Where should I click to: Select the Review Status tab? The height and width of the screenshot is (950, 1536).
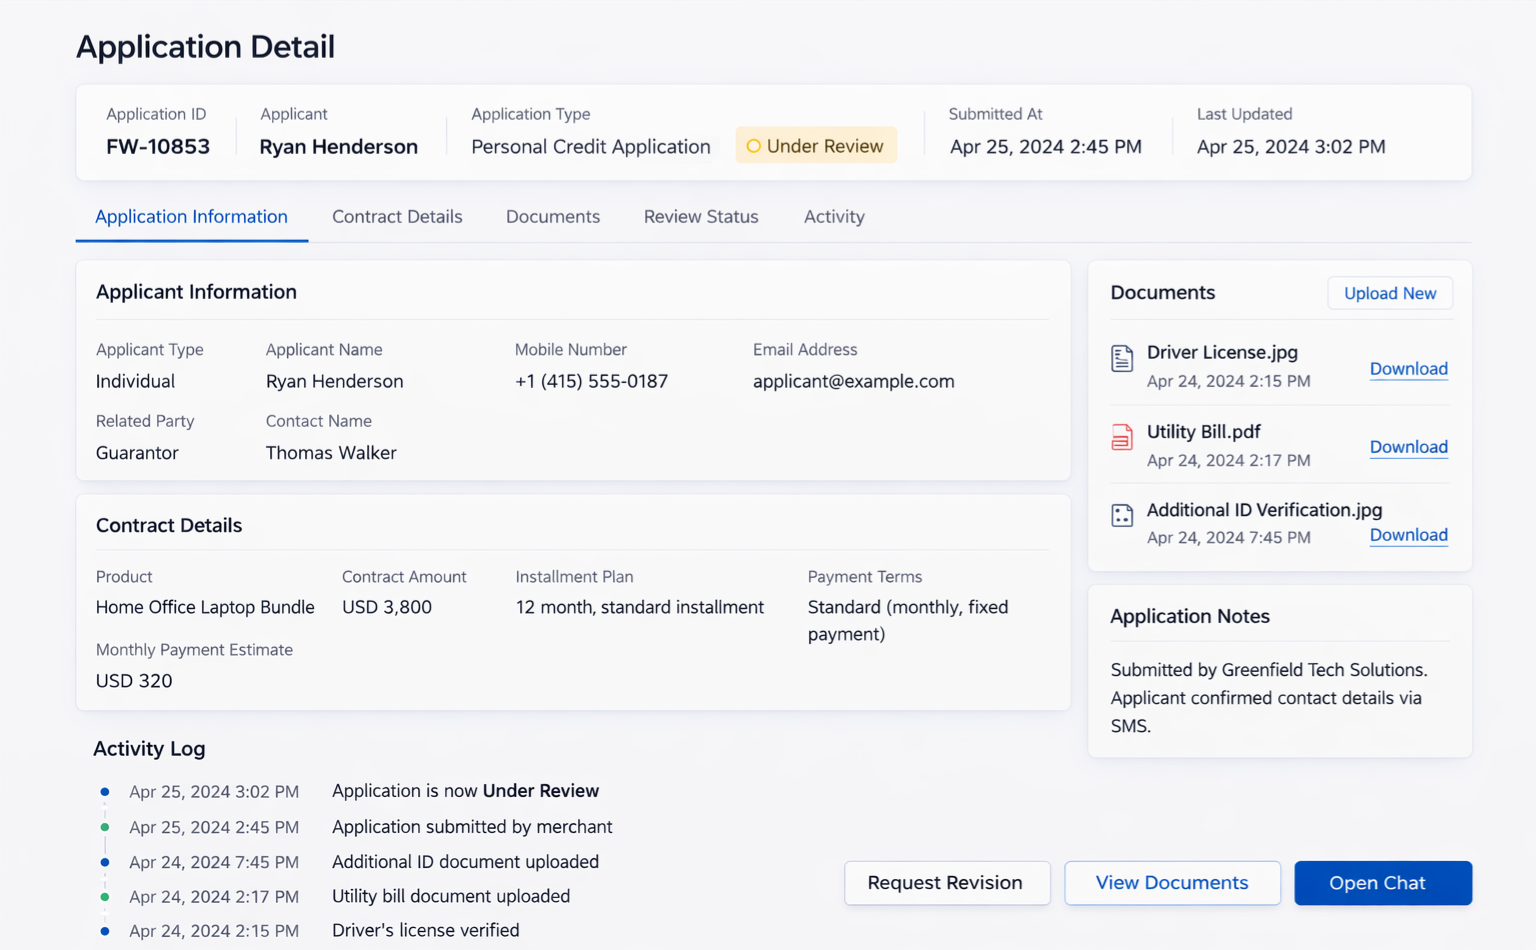click(x=700, y=216)
